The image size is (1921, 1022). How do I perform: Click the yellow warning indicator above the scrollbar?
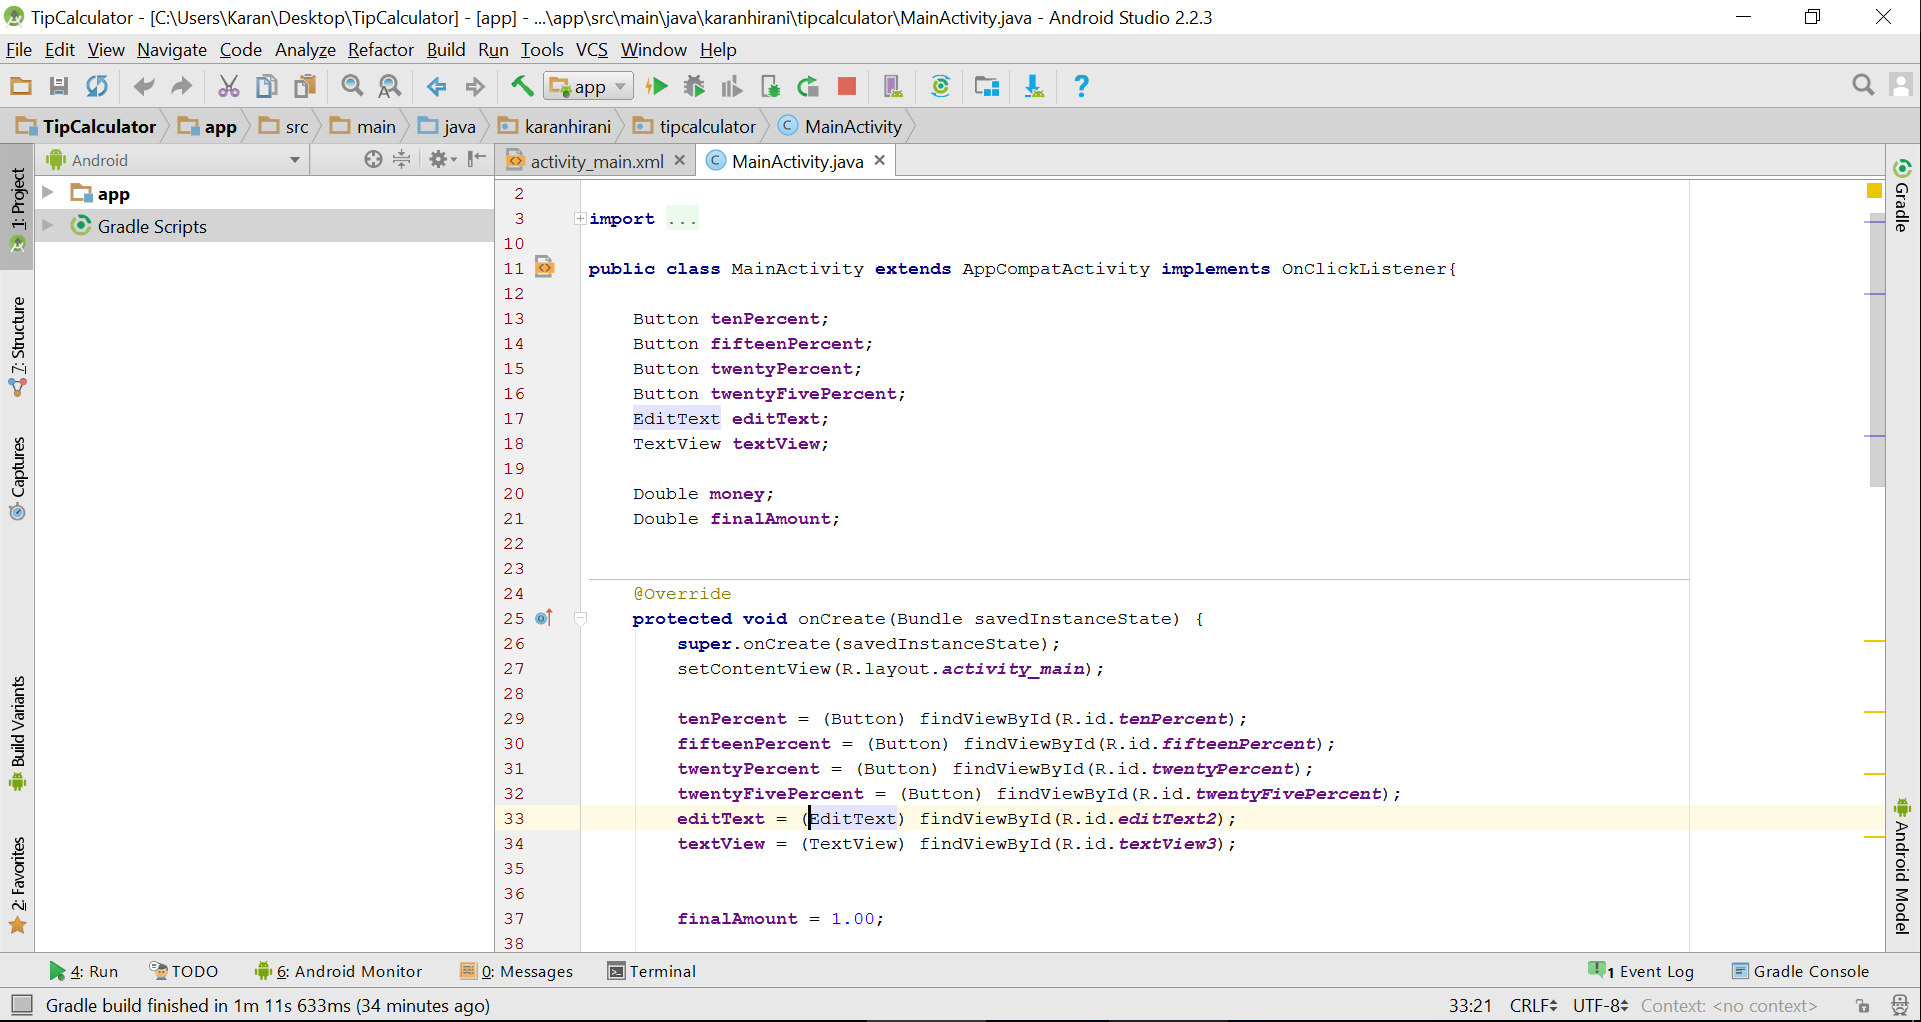(x=1874, y=191)
